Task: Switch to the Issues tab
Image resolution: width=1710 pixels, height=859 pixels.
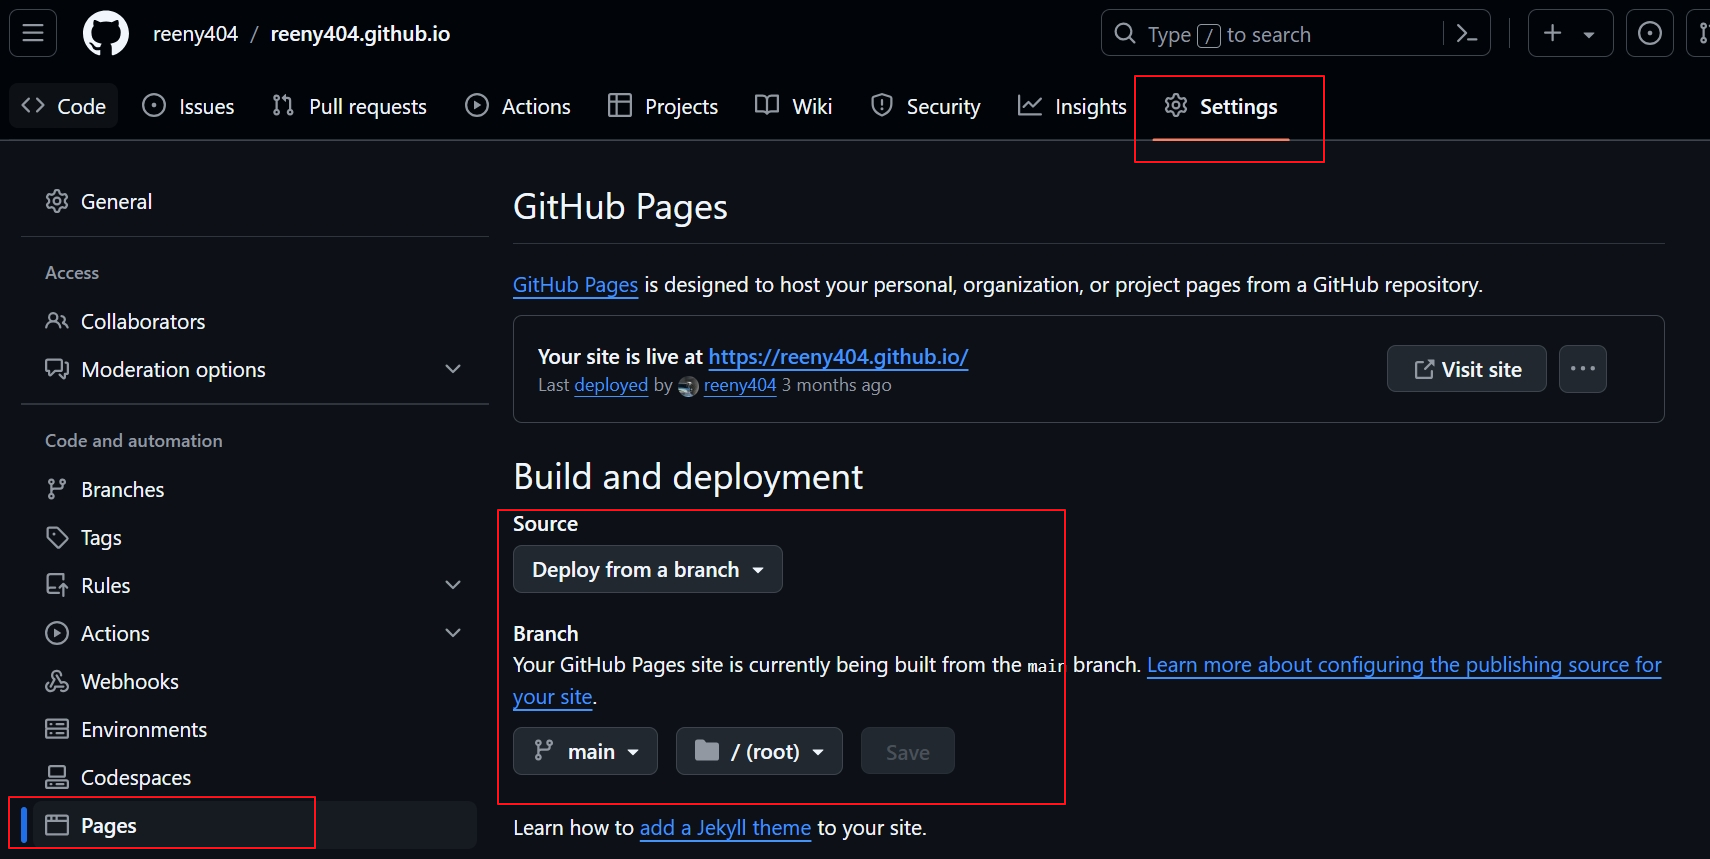Action: (x=188, y=106)
